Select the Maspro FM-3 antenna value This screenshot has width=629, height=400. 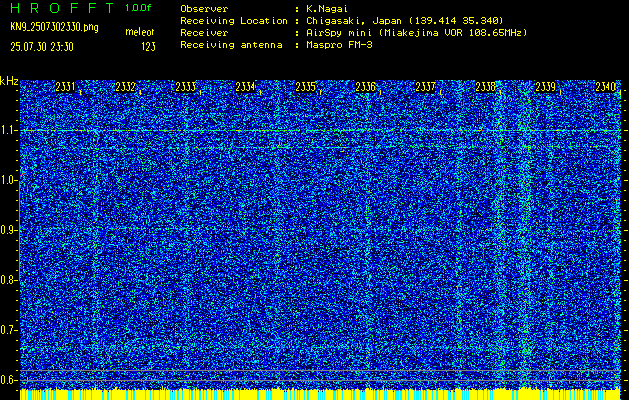click(x=339, y=45)
